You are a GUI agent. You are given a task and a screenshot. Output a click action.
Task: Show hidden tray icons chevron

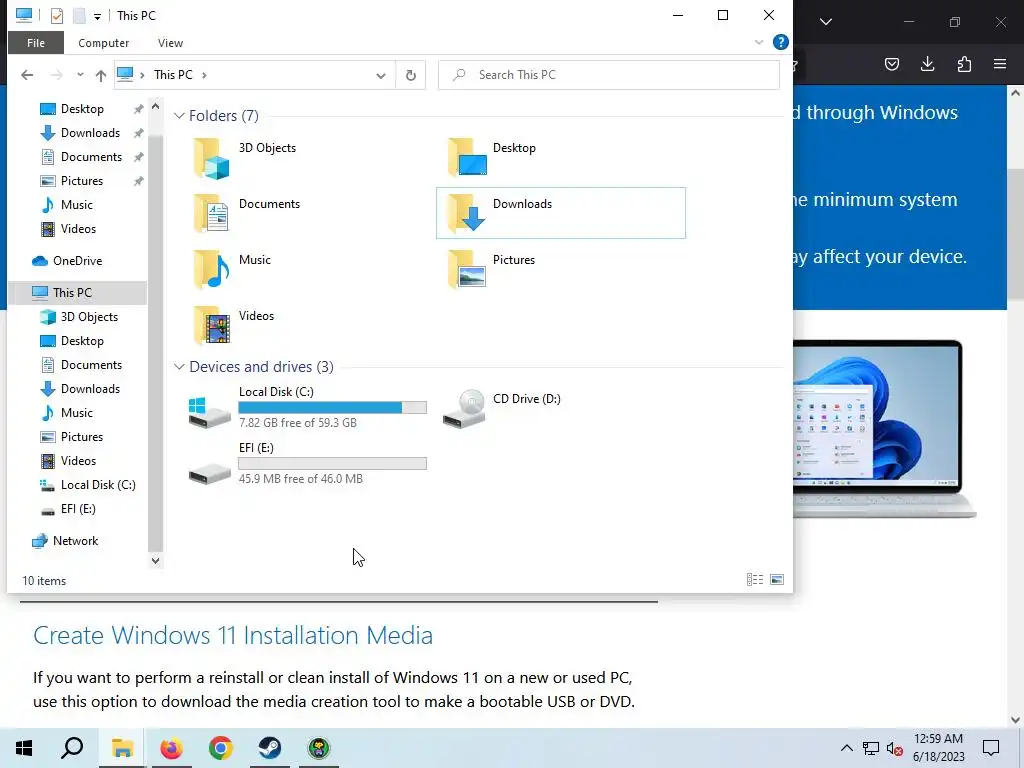tap(846, 748)
